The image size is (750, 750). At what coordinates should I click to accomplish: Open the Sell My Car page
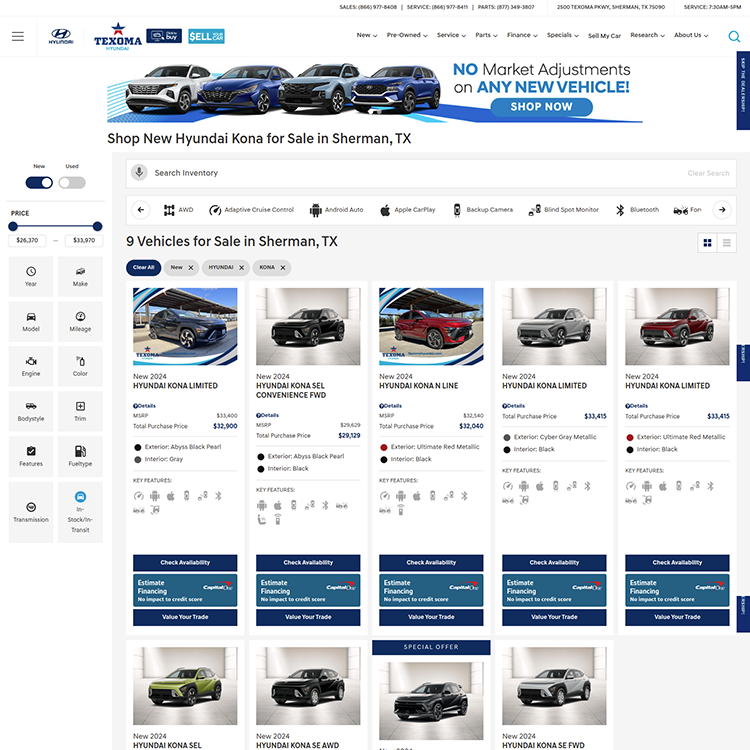[604, 36]
